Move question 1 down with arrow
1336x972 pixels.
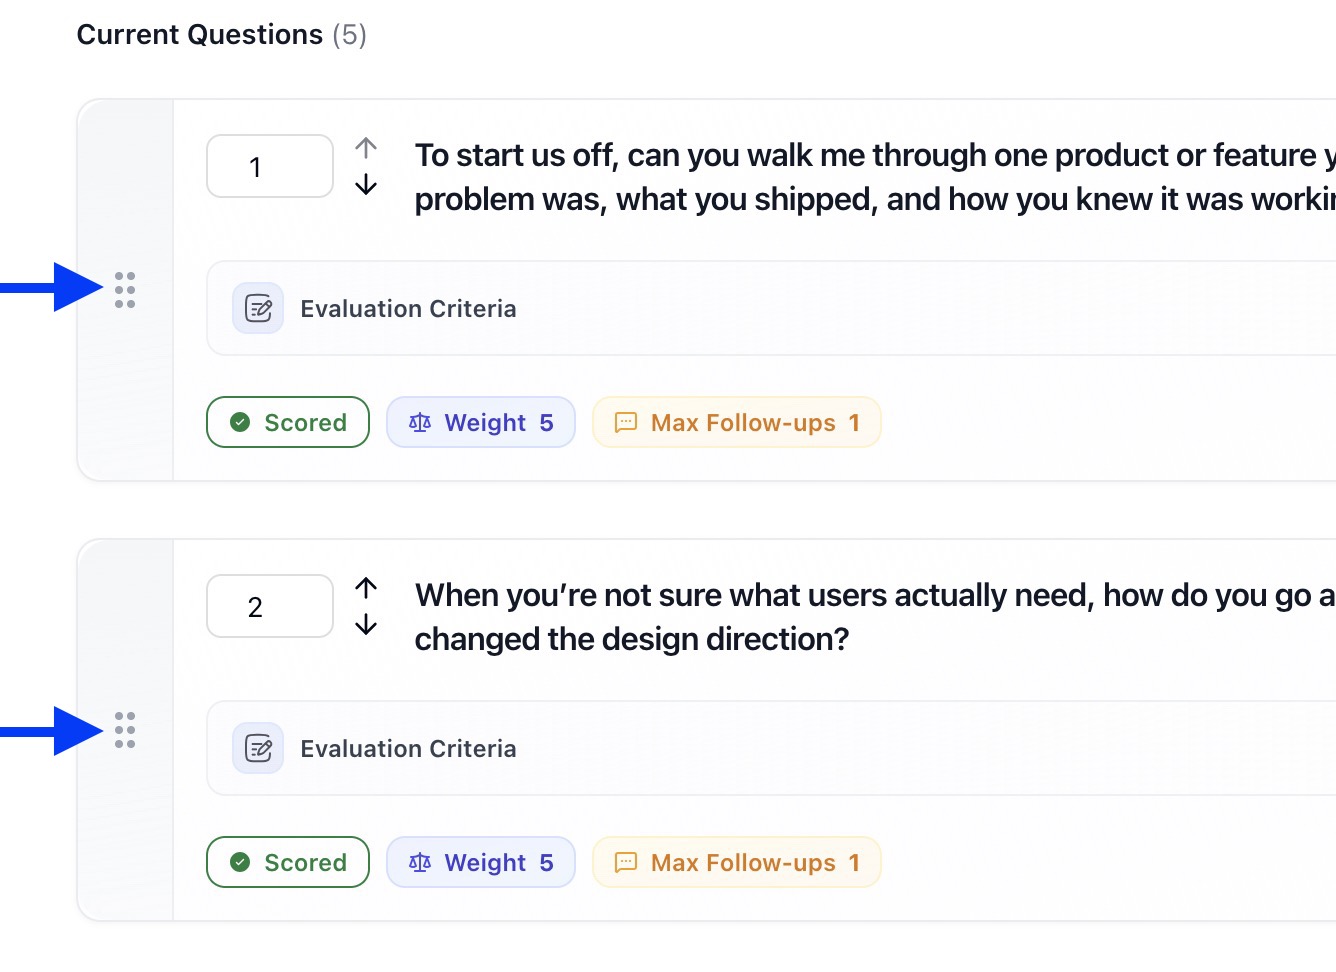tap(366, 185)
